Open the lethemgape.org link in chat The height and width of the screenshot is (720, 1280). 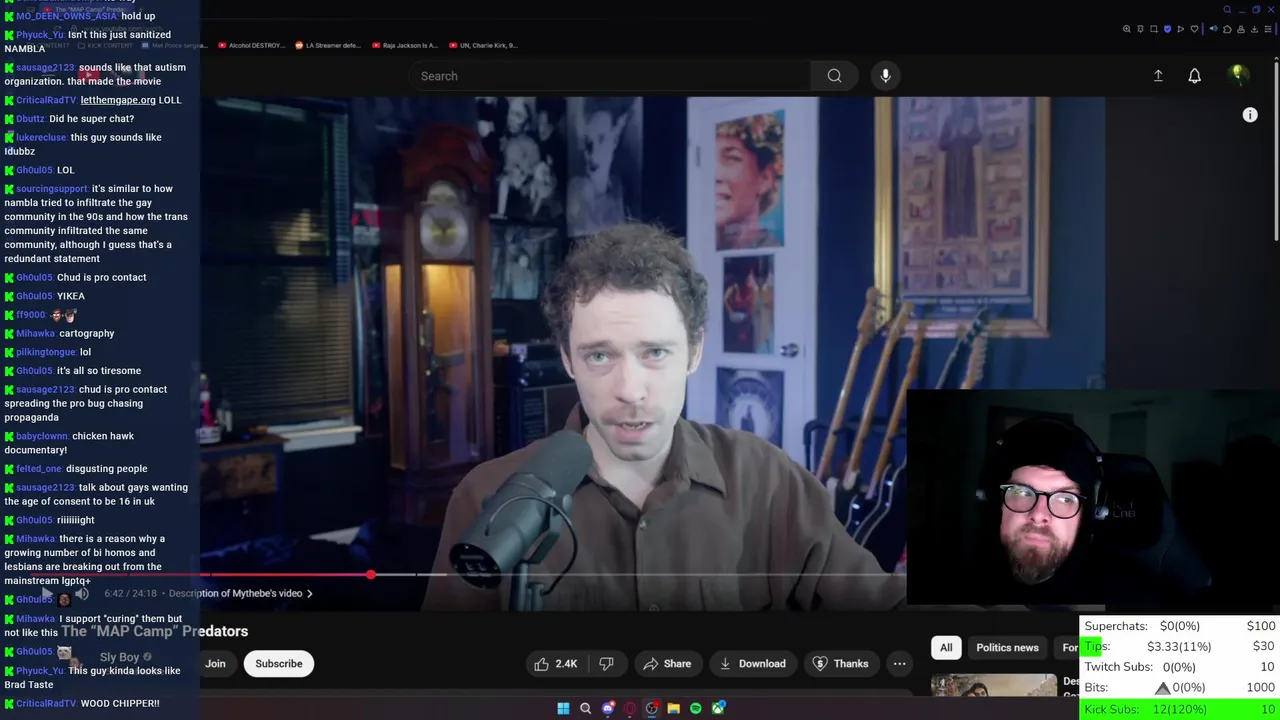(118, 100)
